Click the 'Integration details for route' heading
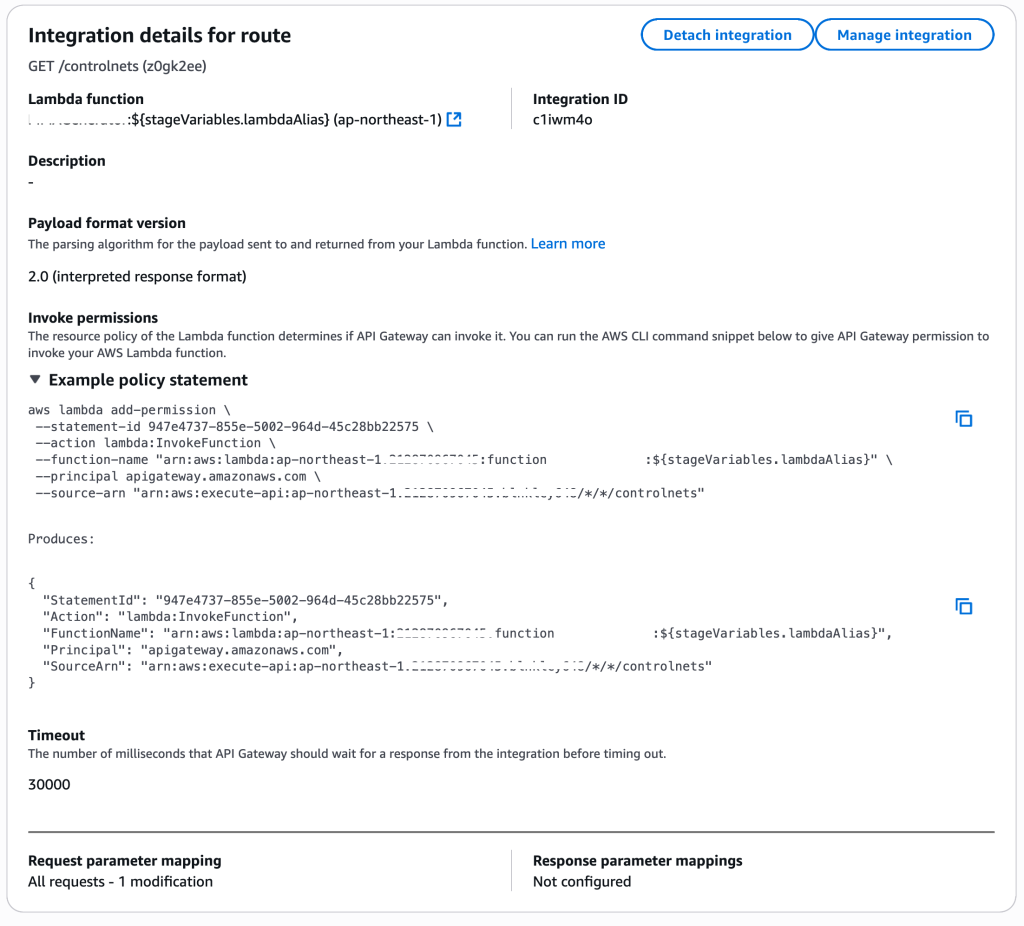The width and height of the screenshot is (1024, 926). 159,36
